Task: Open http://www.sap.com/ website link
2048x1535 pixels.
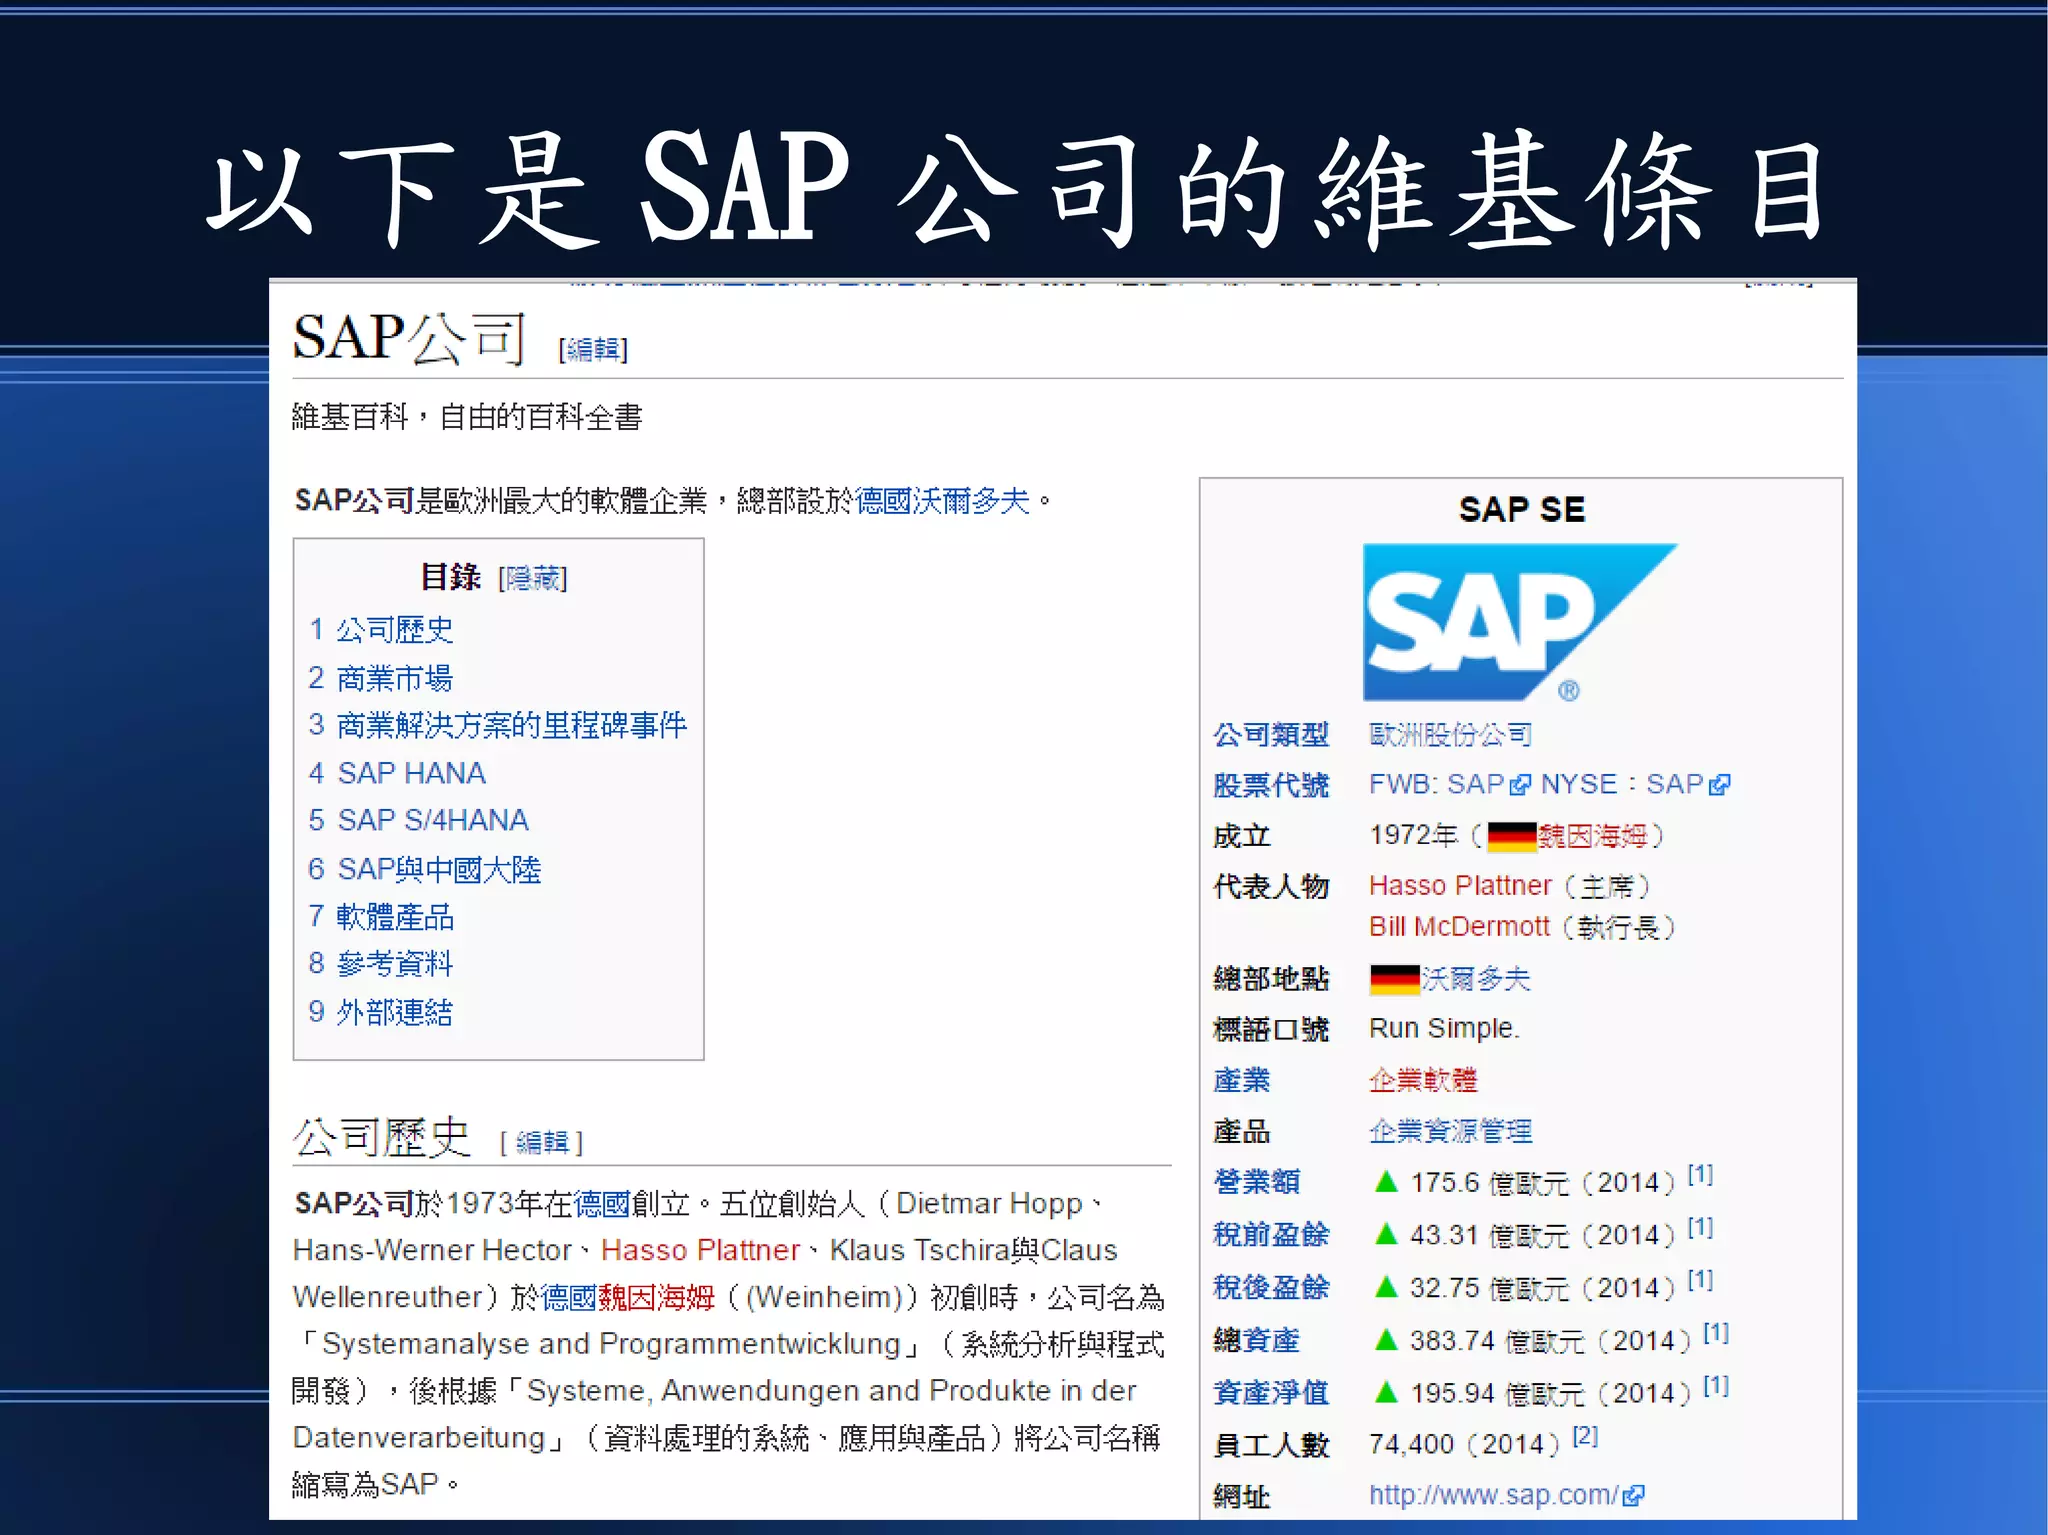Action: 1494,1496
